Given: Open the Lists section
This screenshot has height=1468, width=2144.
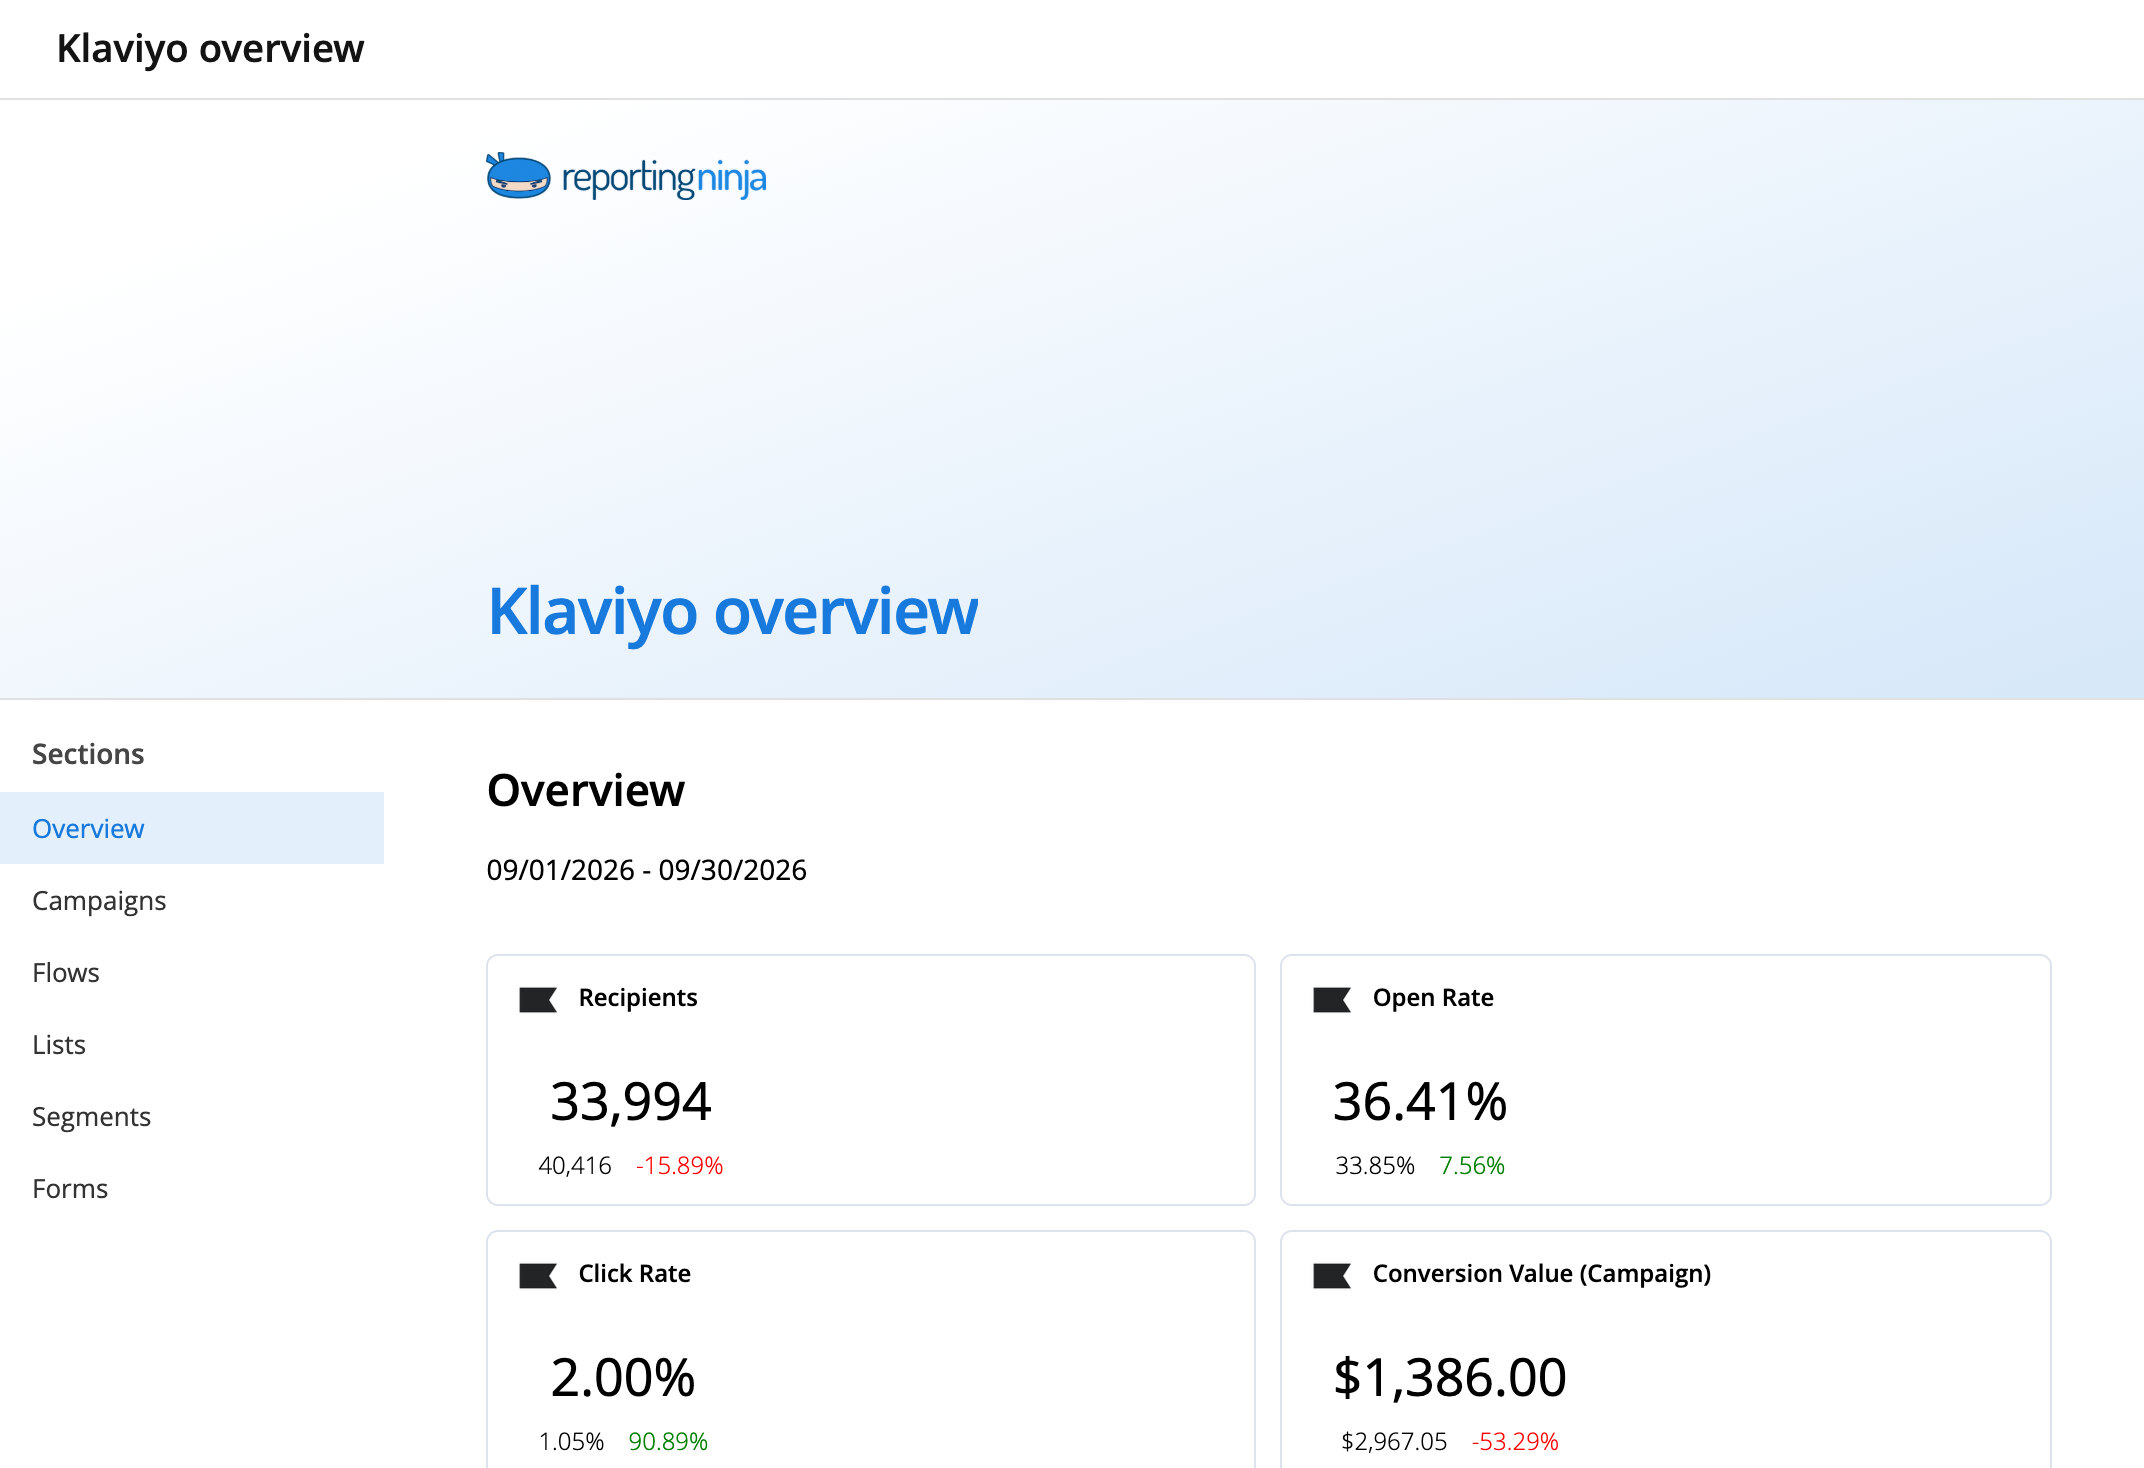Looking at the screenshot, I should pos(192,1044).
